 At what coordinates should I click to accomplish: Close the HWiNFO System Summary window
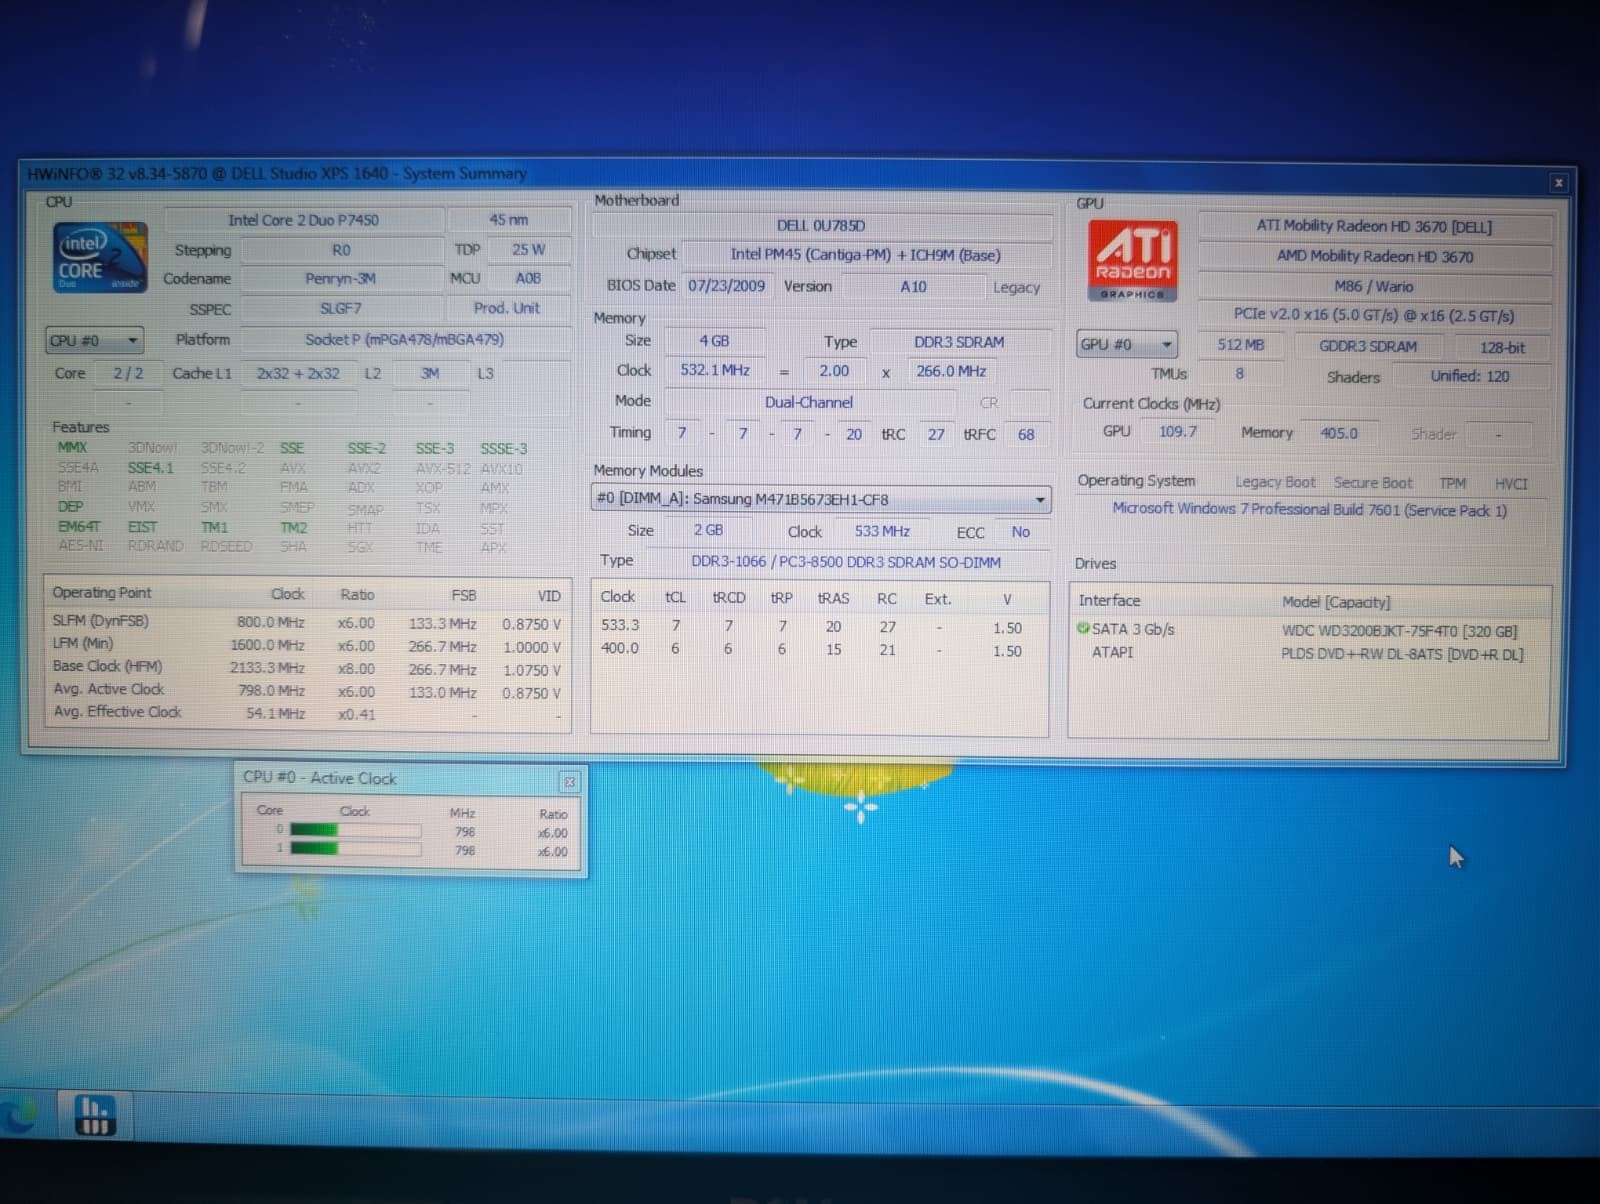point(1558,182)
